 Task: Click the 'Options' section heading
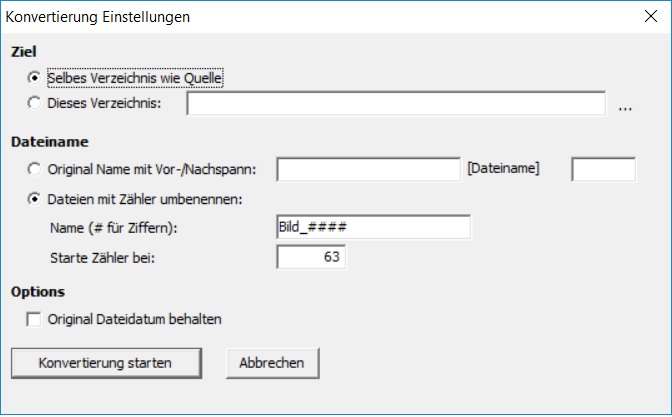click(37, 292)
